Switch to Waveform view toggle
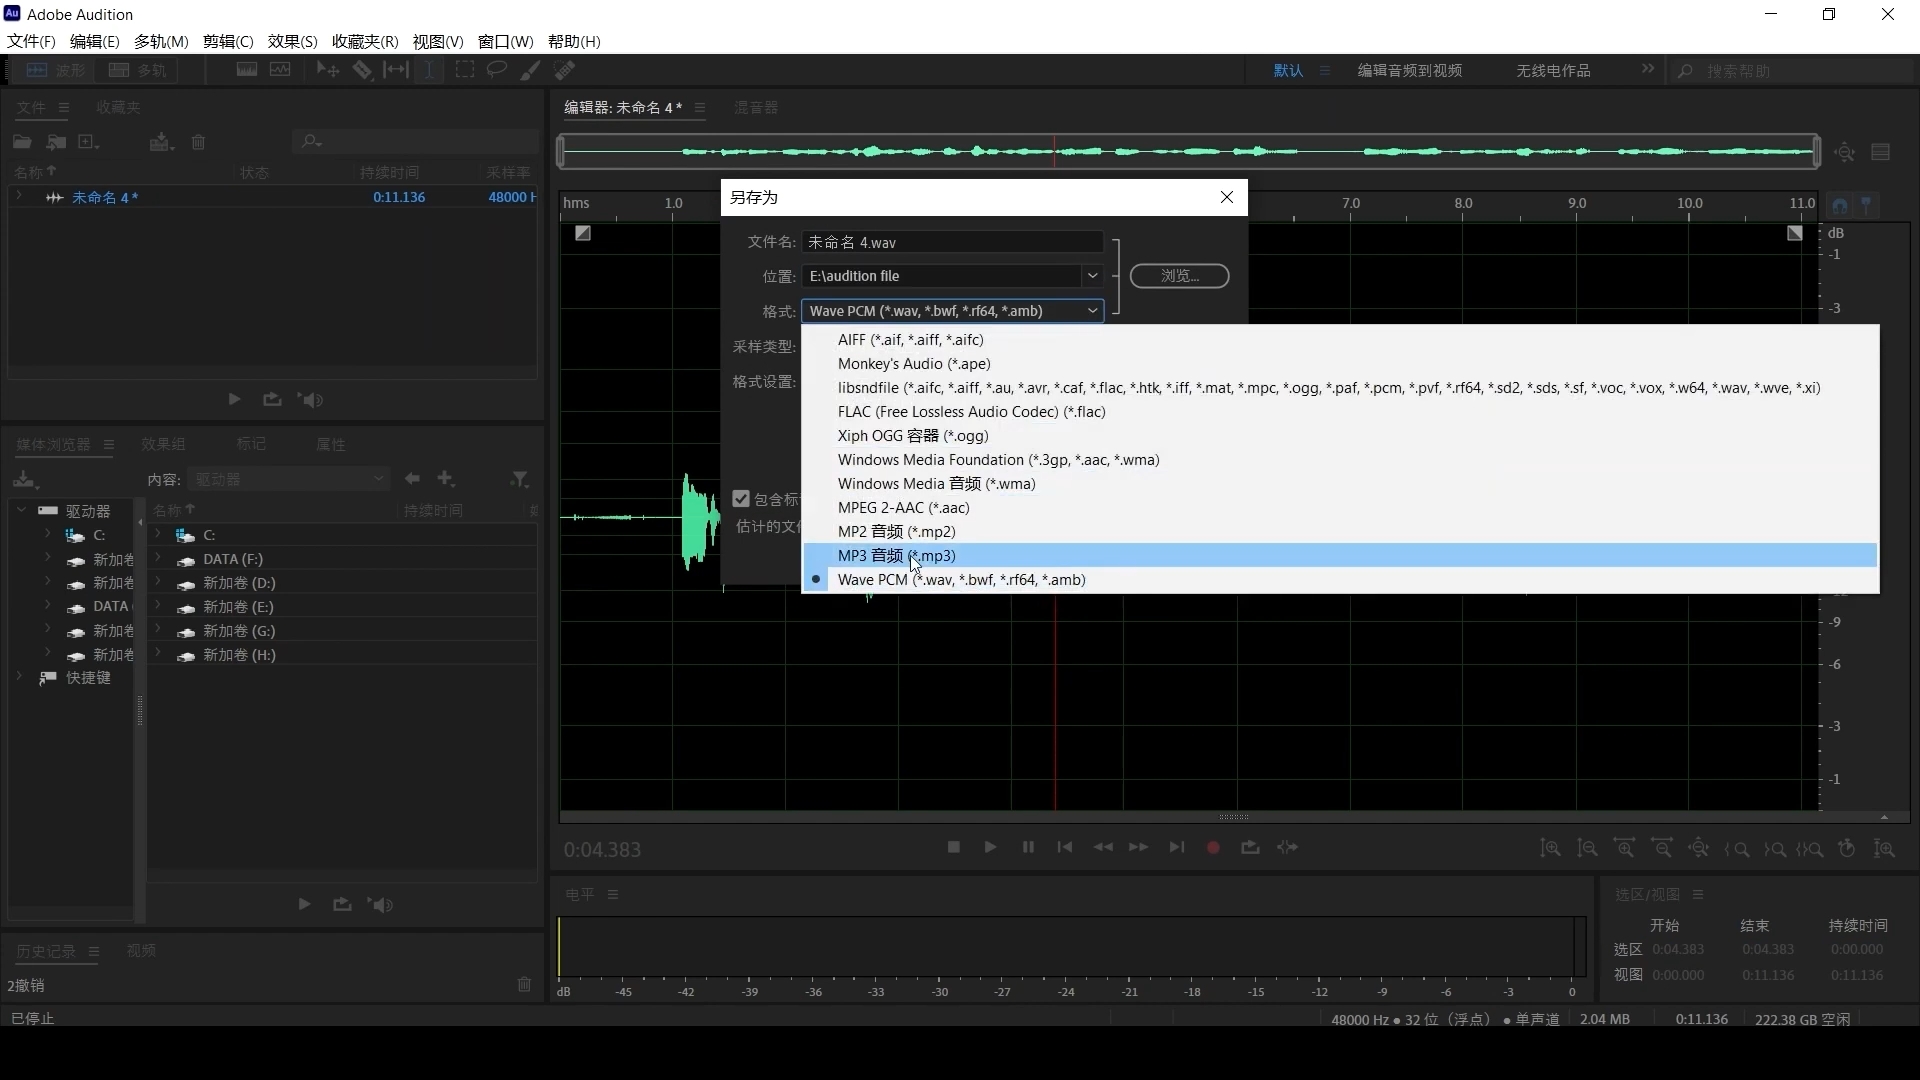Screen dimensions: 1920x1080 pos(56,70)
